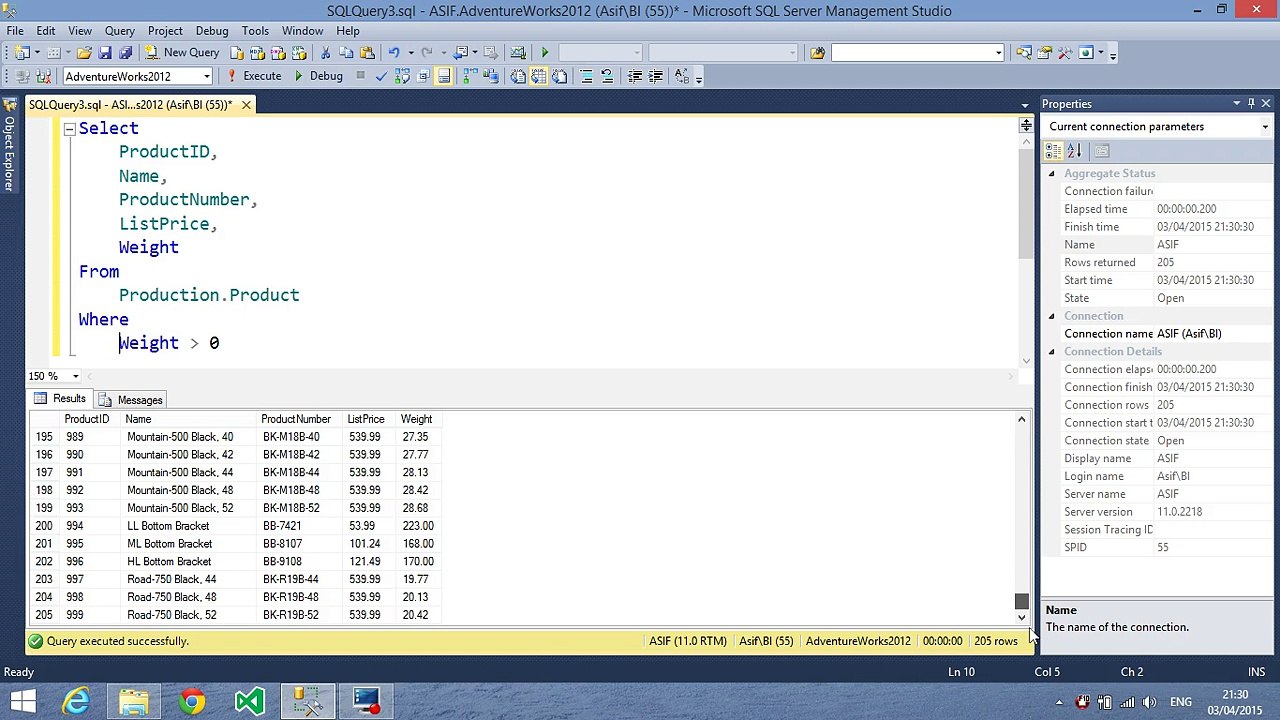Click Display Estimated Execution Plan icon
Viewport: 1280px width, 720px height.
[402, 76]
